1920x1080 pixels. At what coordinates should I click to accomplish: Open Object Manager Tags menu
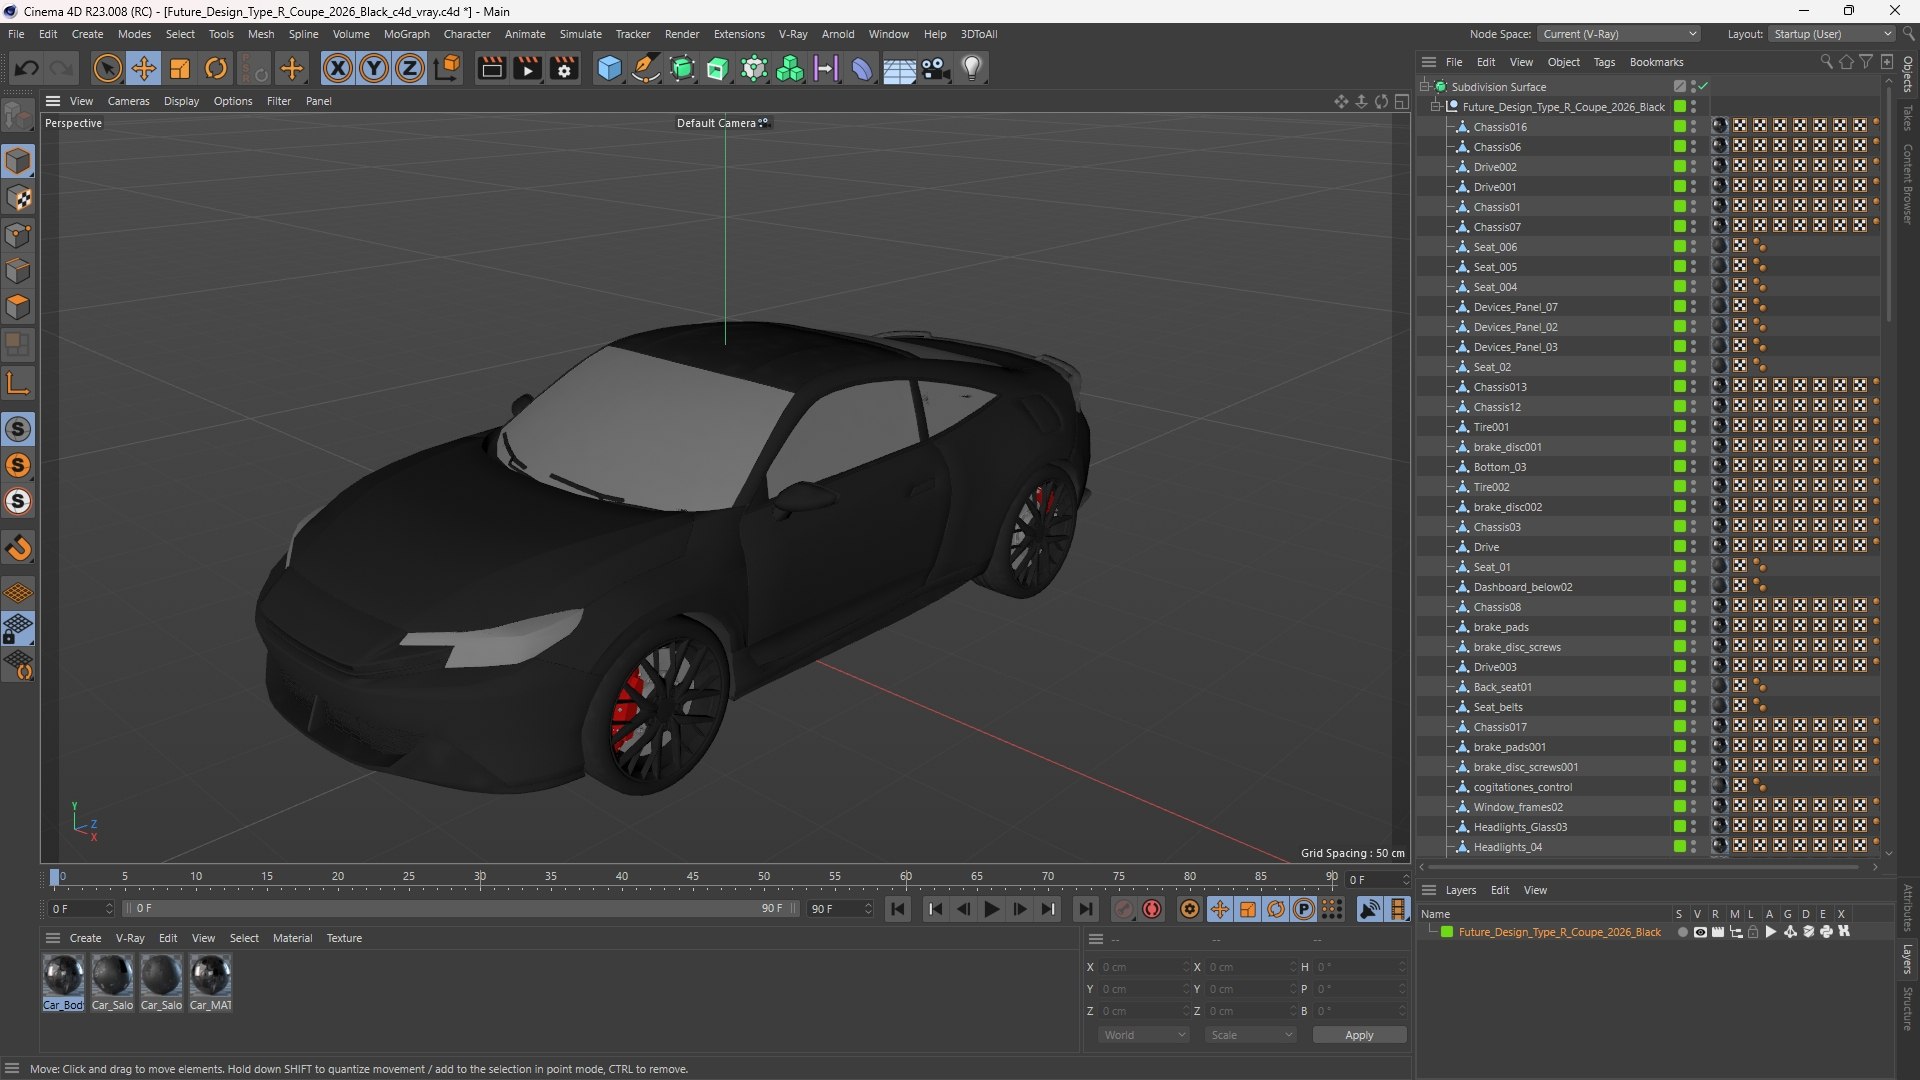point(1604,62)
